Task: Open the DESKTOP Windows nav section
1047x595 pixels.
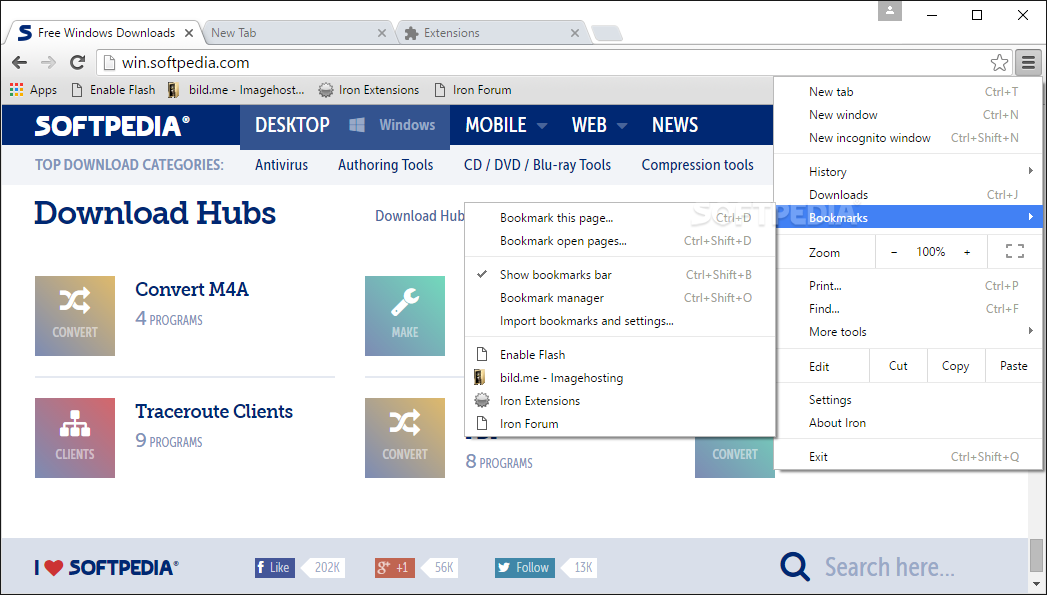Action: tap(345, 126)
